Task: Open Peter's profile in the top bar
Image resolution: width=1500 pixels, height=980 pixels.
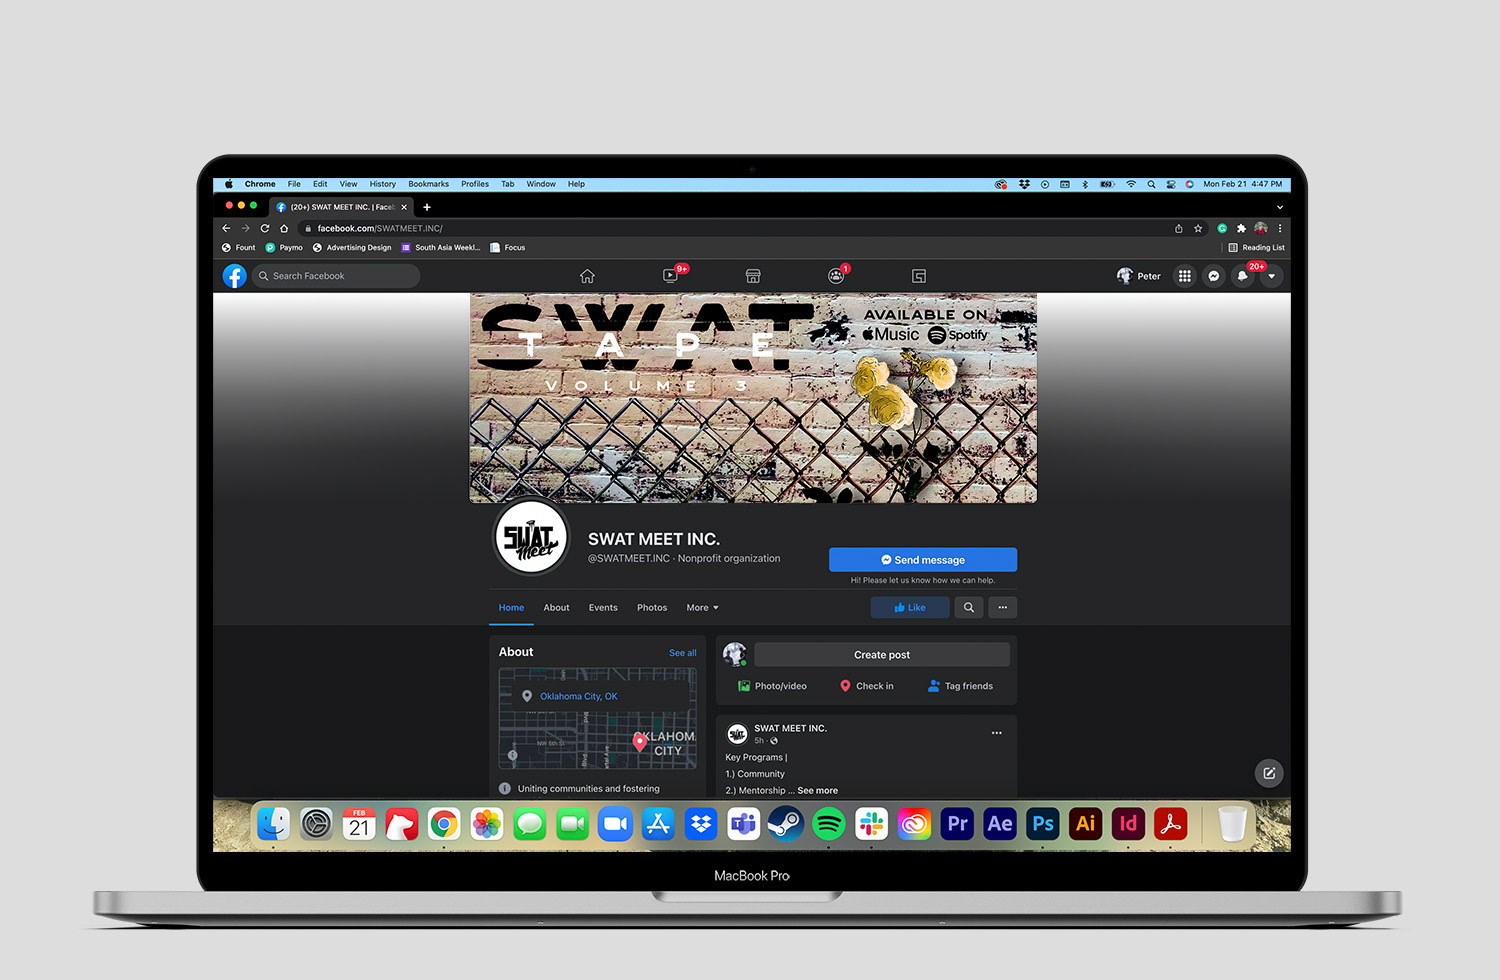Action: point(1139,276)
